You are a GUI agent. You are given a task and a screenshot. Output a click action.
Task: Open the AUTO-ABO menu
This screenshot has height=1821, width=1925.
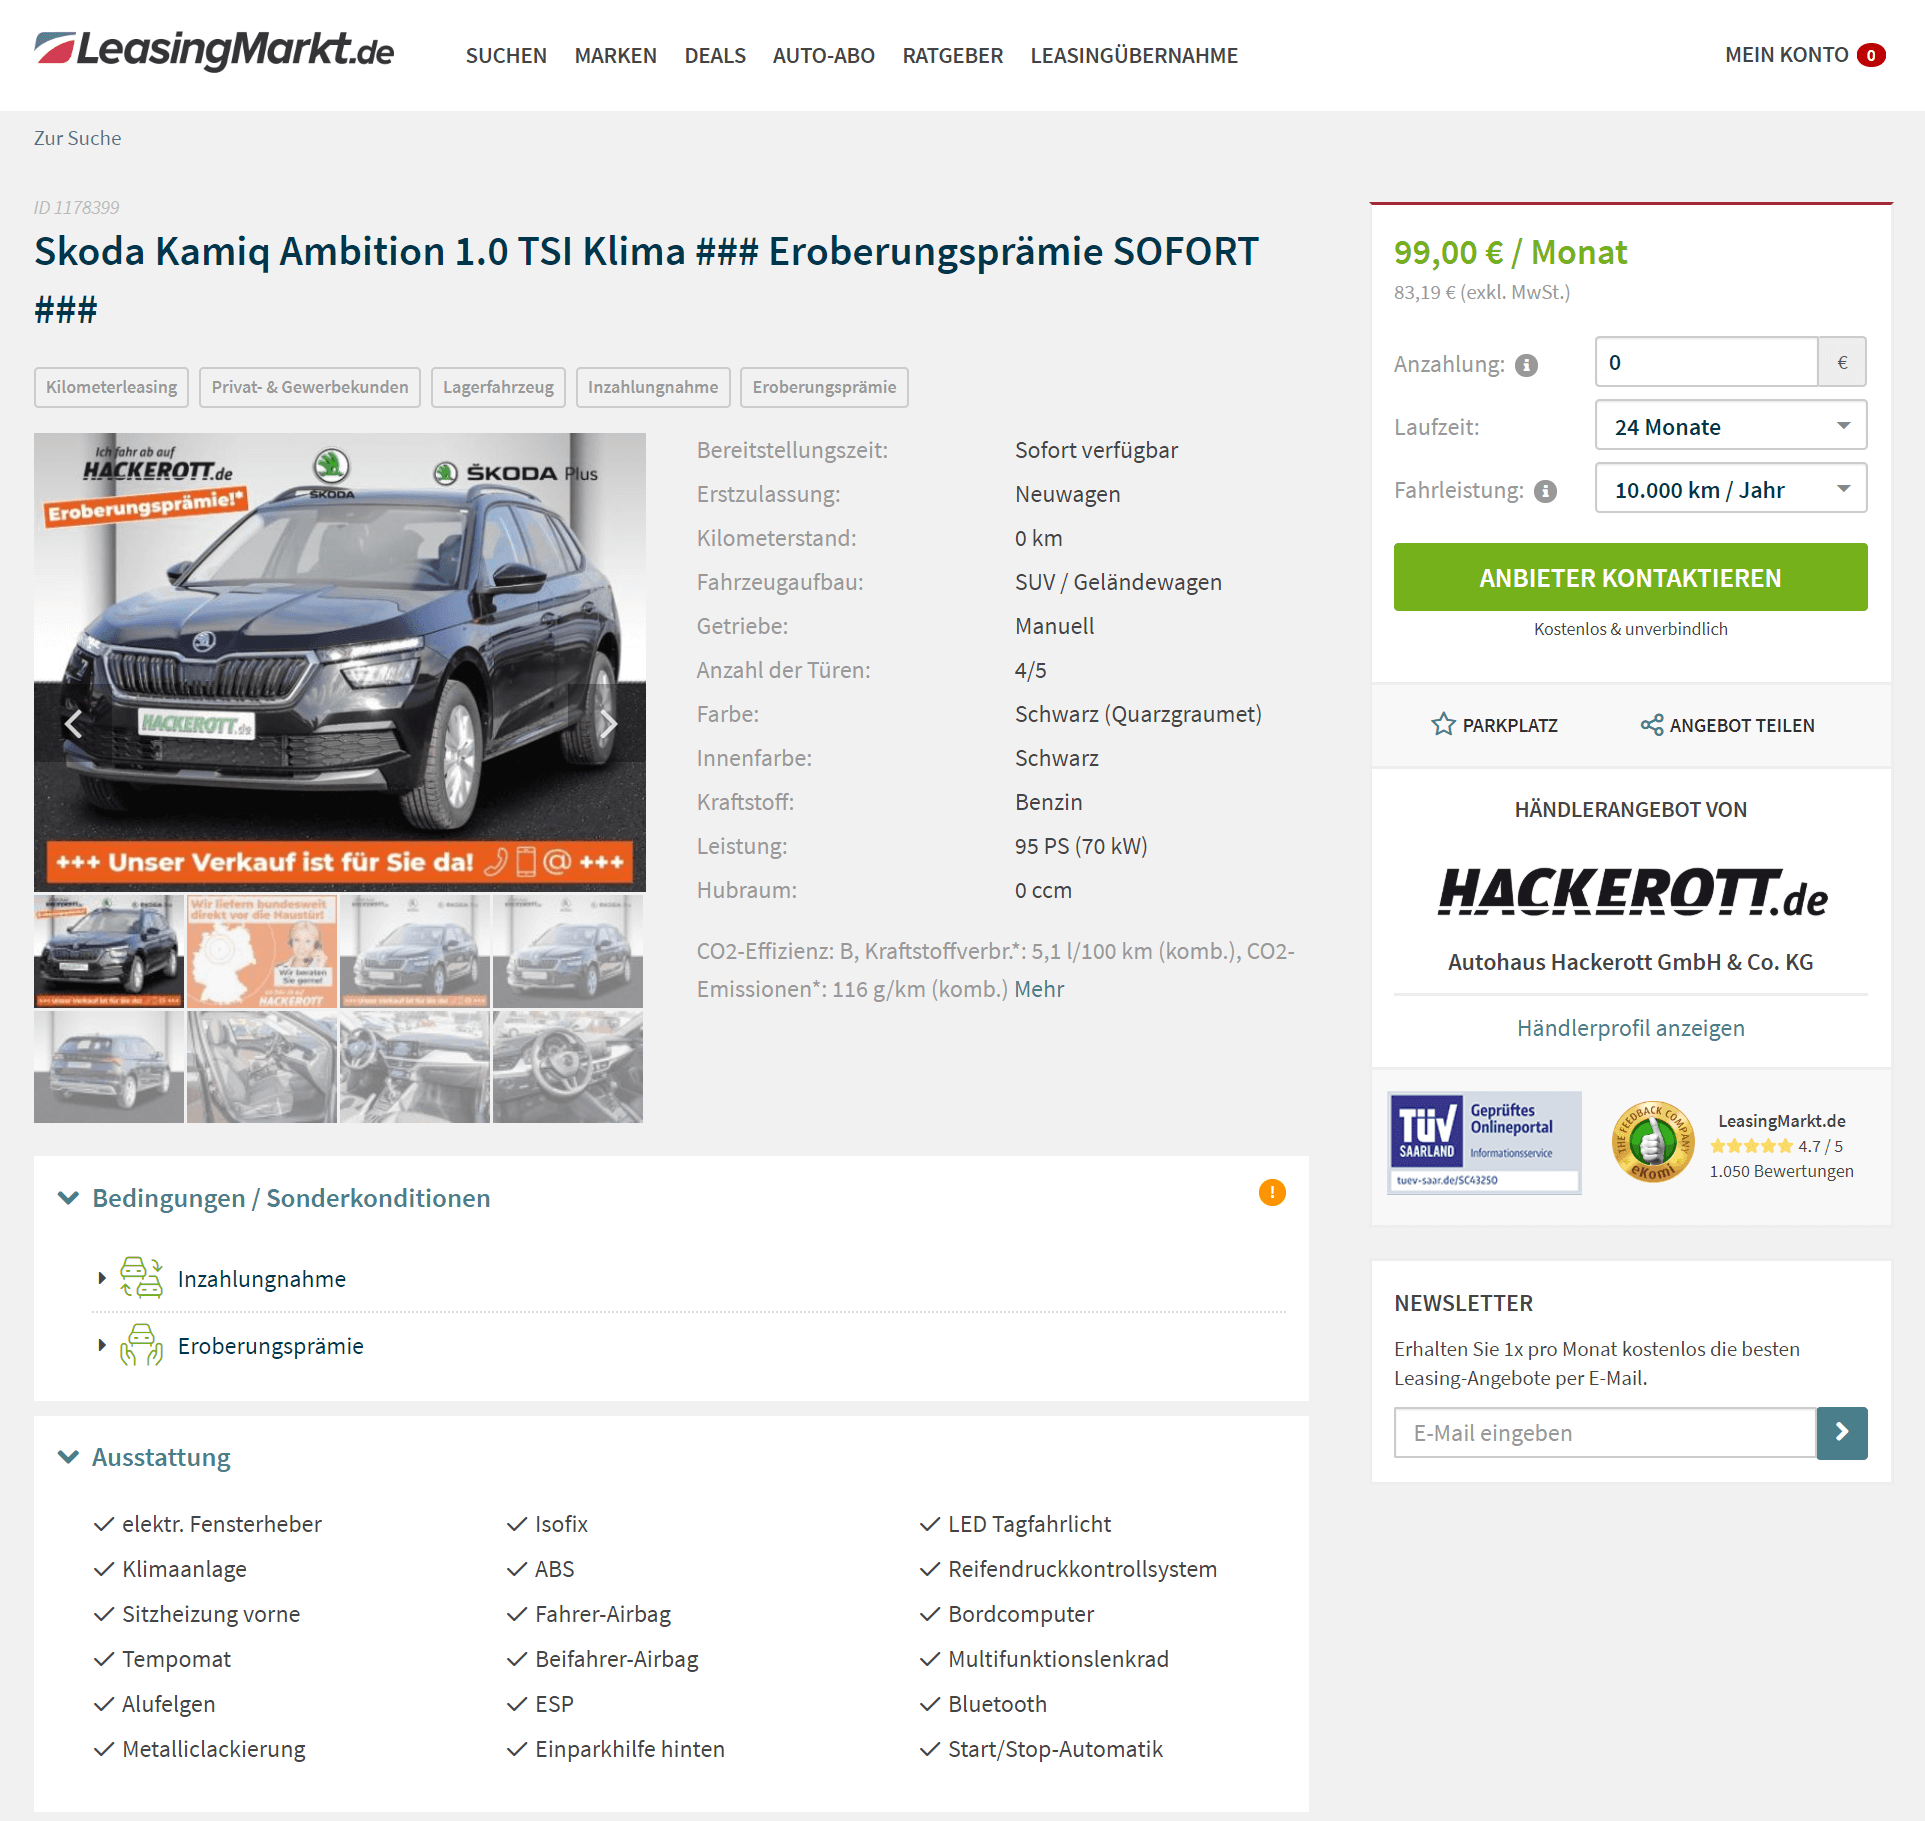(824, 55)
